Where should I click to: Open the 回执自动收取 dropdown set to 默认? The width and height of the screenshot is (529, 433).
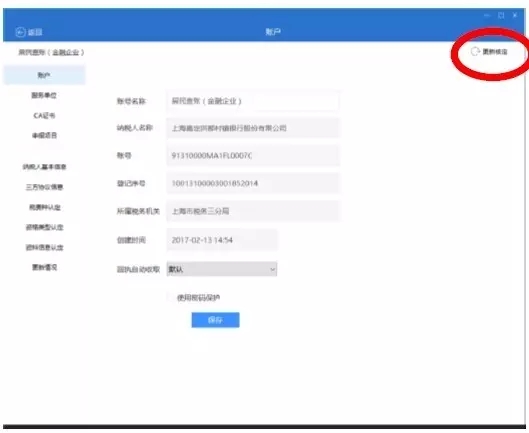pyautogui.click(x=222, y=269)
